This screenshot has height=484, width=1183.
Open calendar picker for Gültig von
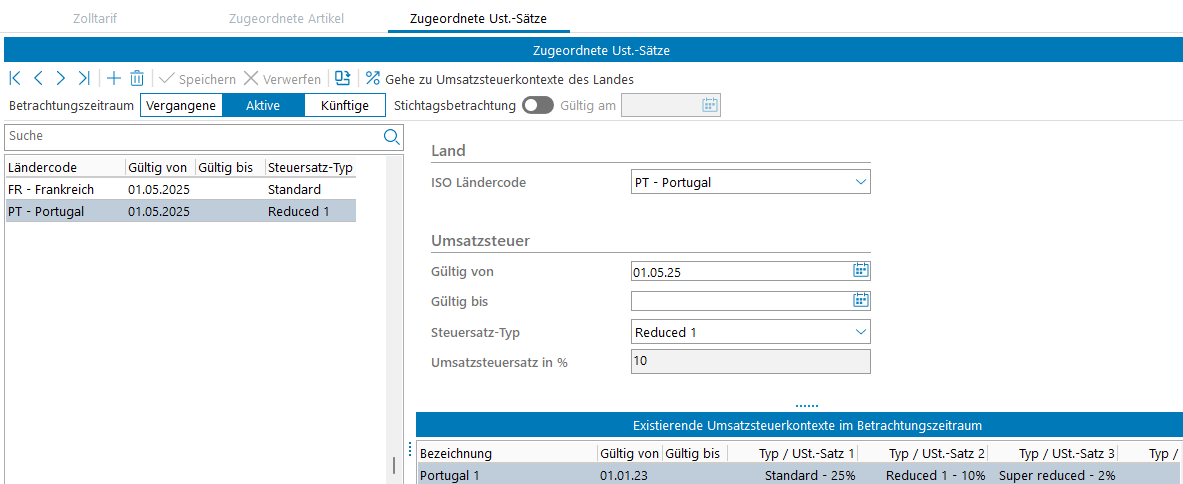[x=860, y=271]
